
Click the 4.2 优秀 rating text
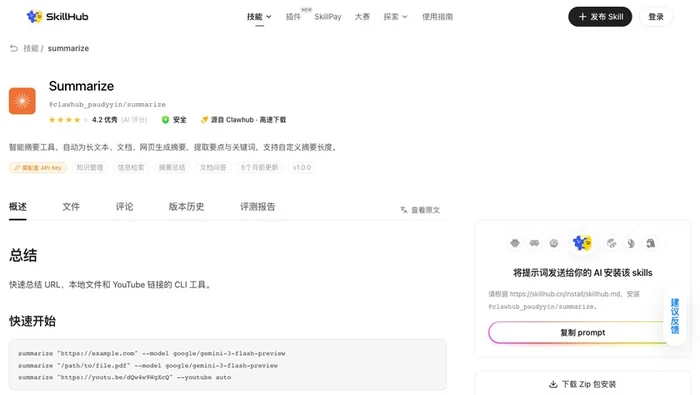104,120
